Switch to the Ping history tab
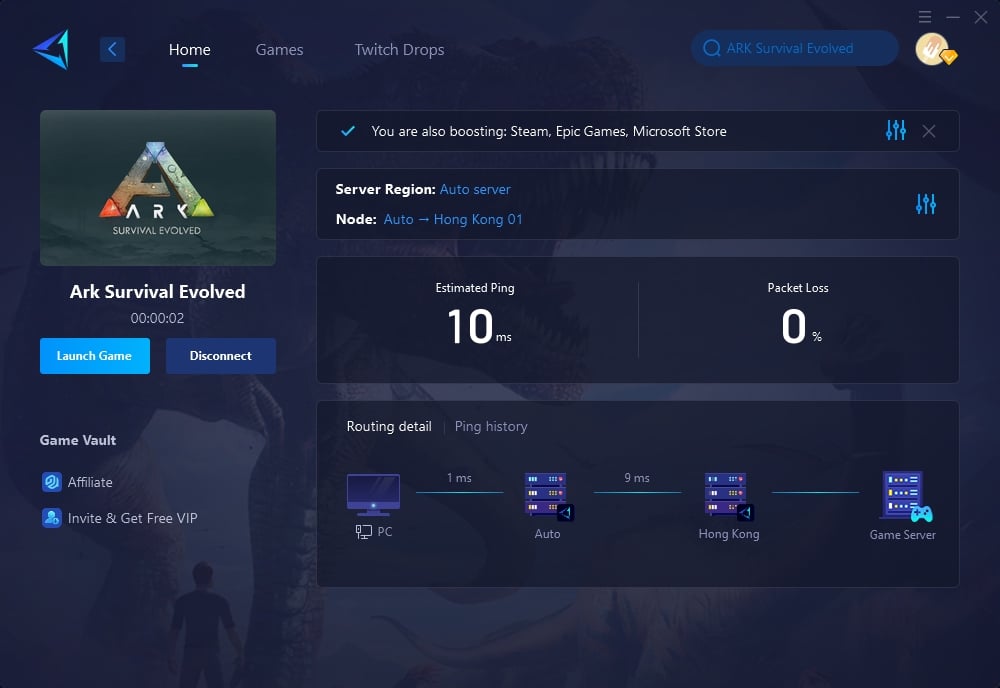Viewport: 1000px width, 688px height. [491, 426]
